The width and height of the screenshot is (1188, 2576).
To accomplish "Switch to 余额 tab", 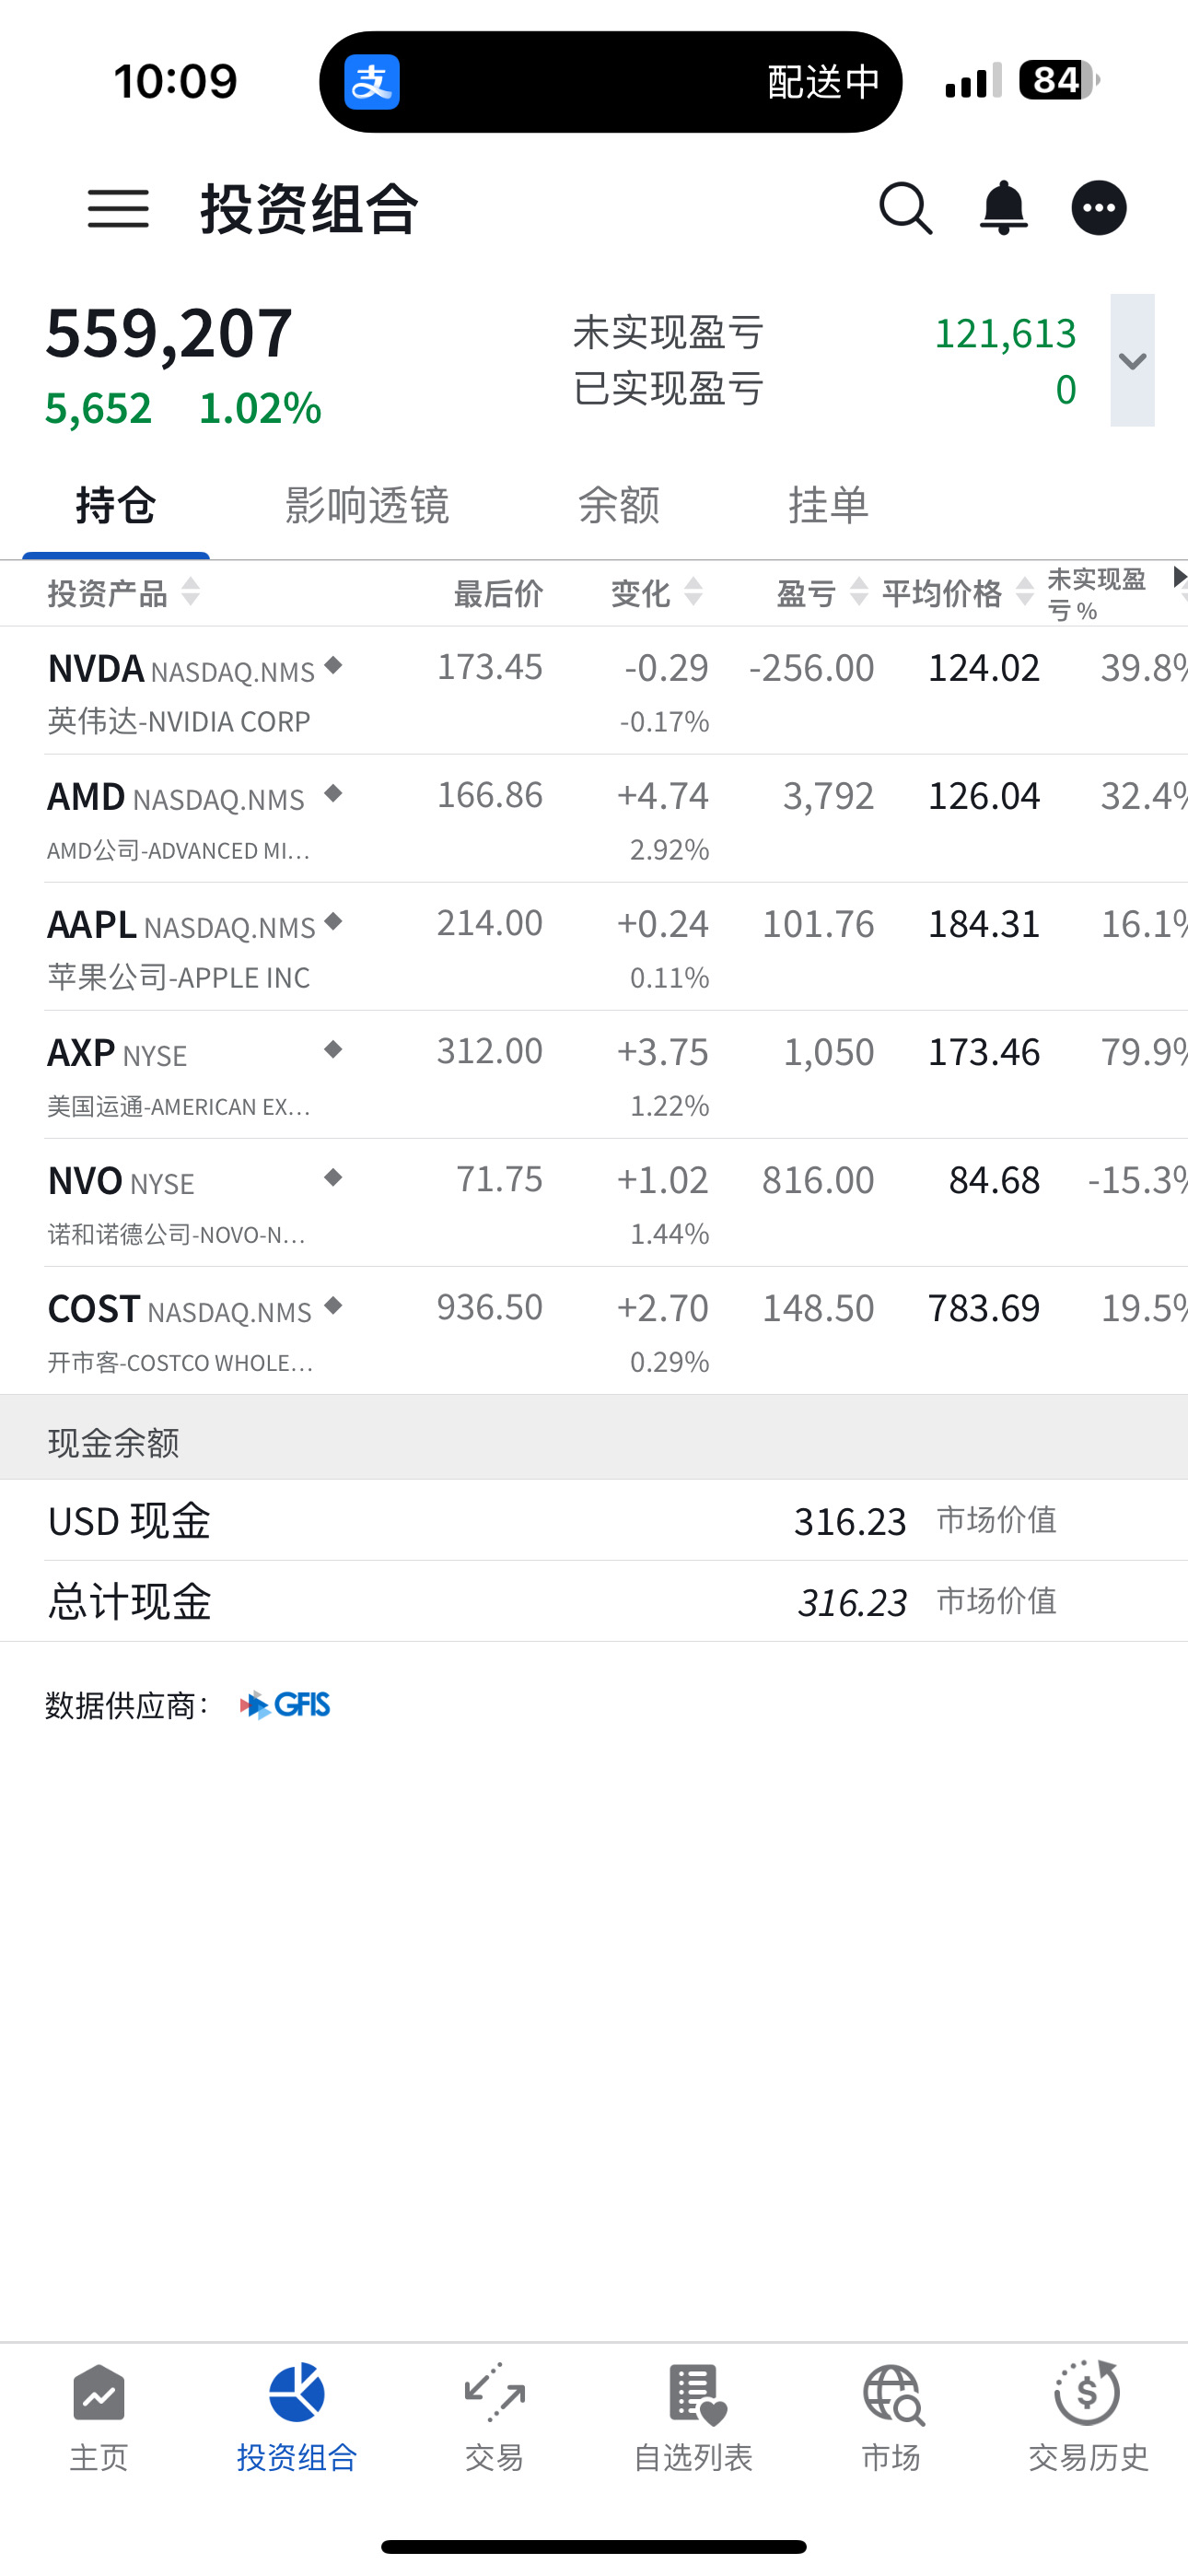I will 619,505.
